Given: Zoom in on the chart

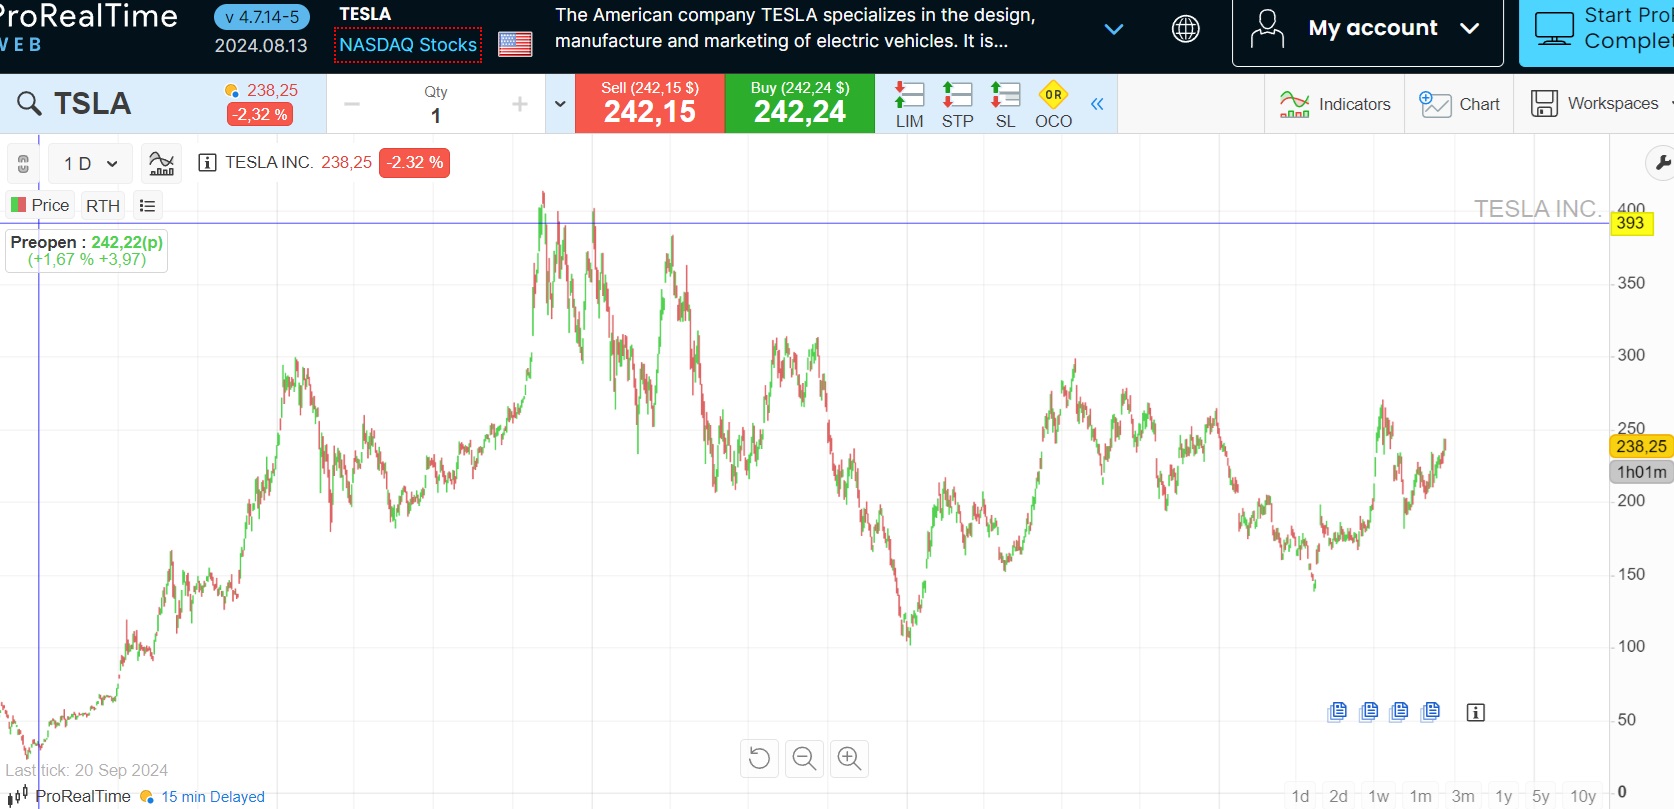Looking at the screenshot, I should (849, 758).
